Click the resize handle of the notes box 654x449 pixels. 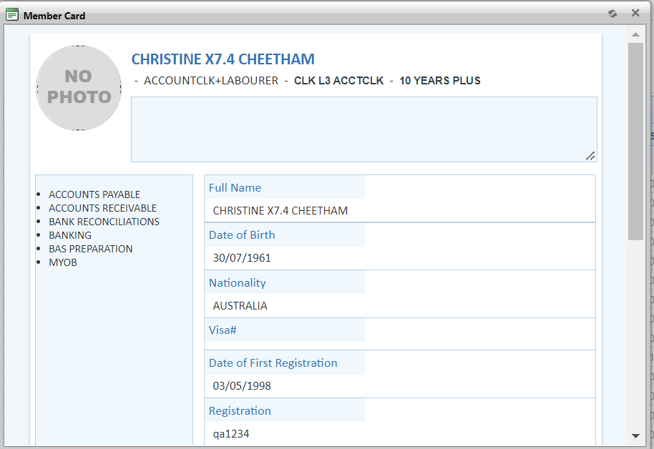pyautogui.click(x=590, y=155)
